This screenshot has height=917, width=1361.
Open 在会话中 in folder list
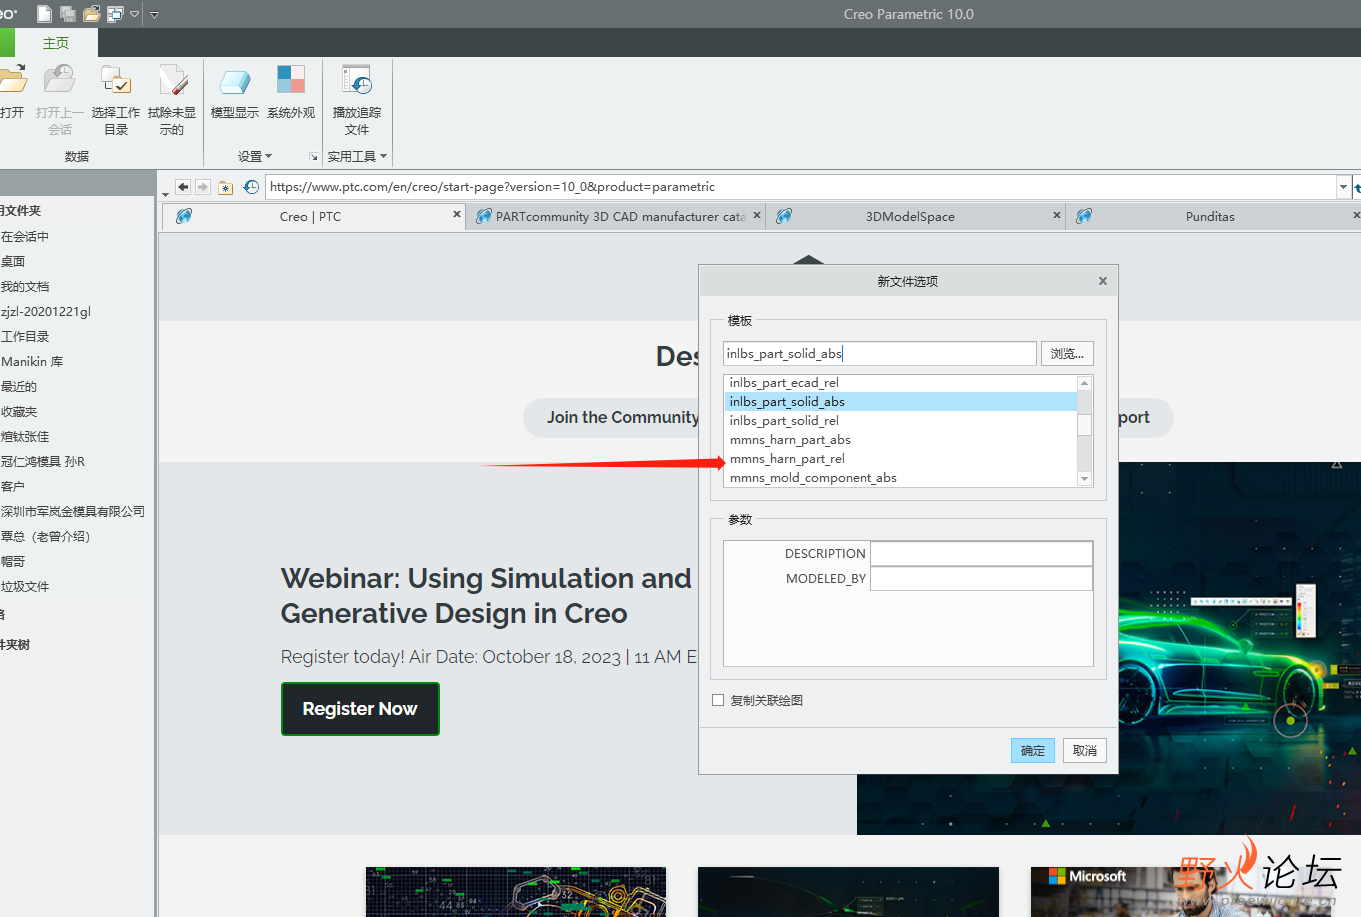coord(25,236)
